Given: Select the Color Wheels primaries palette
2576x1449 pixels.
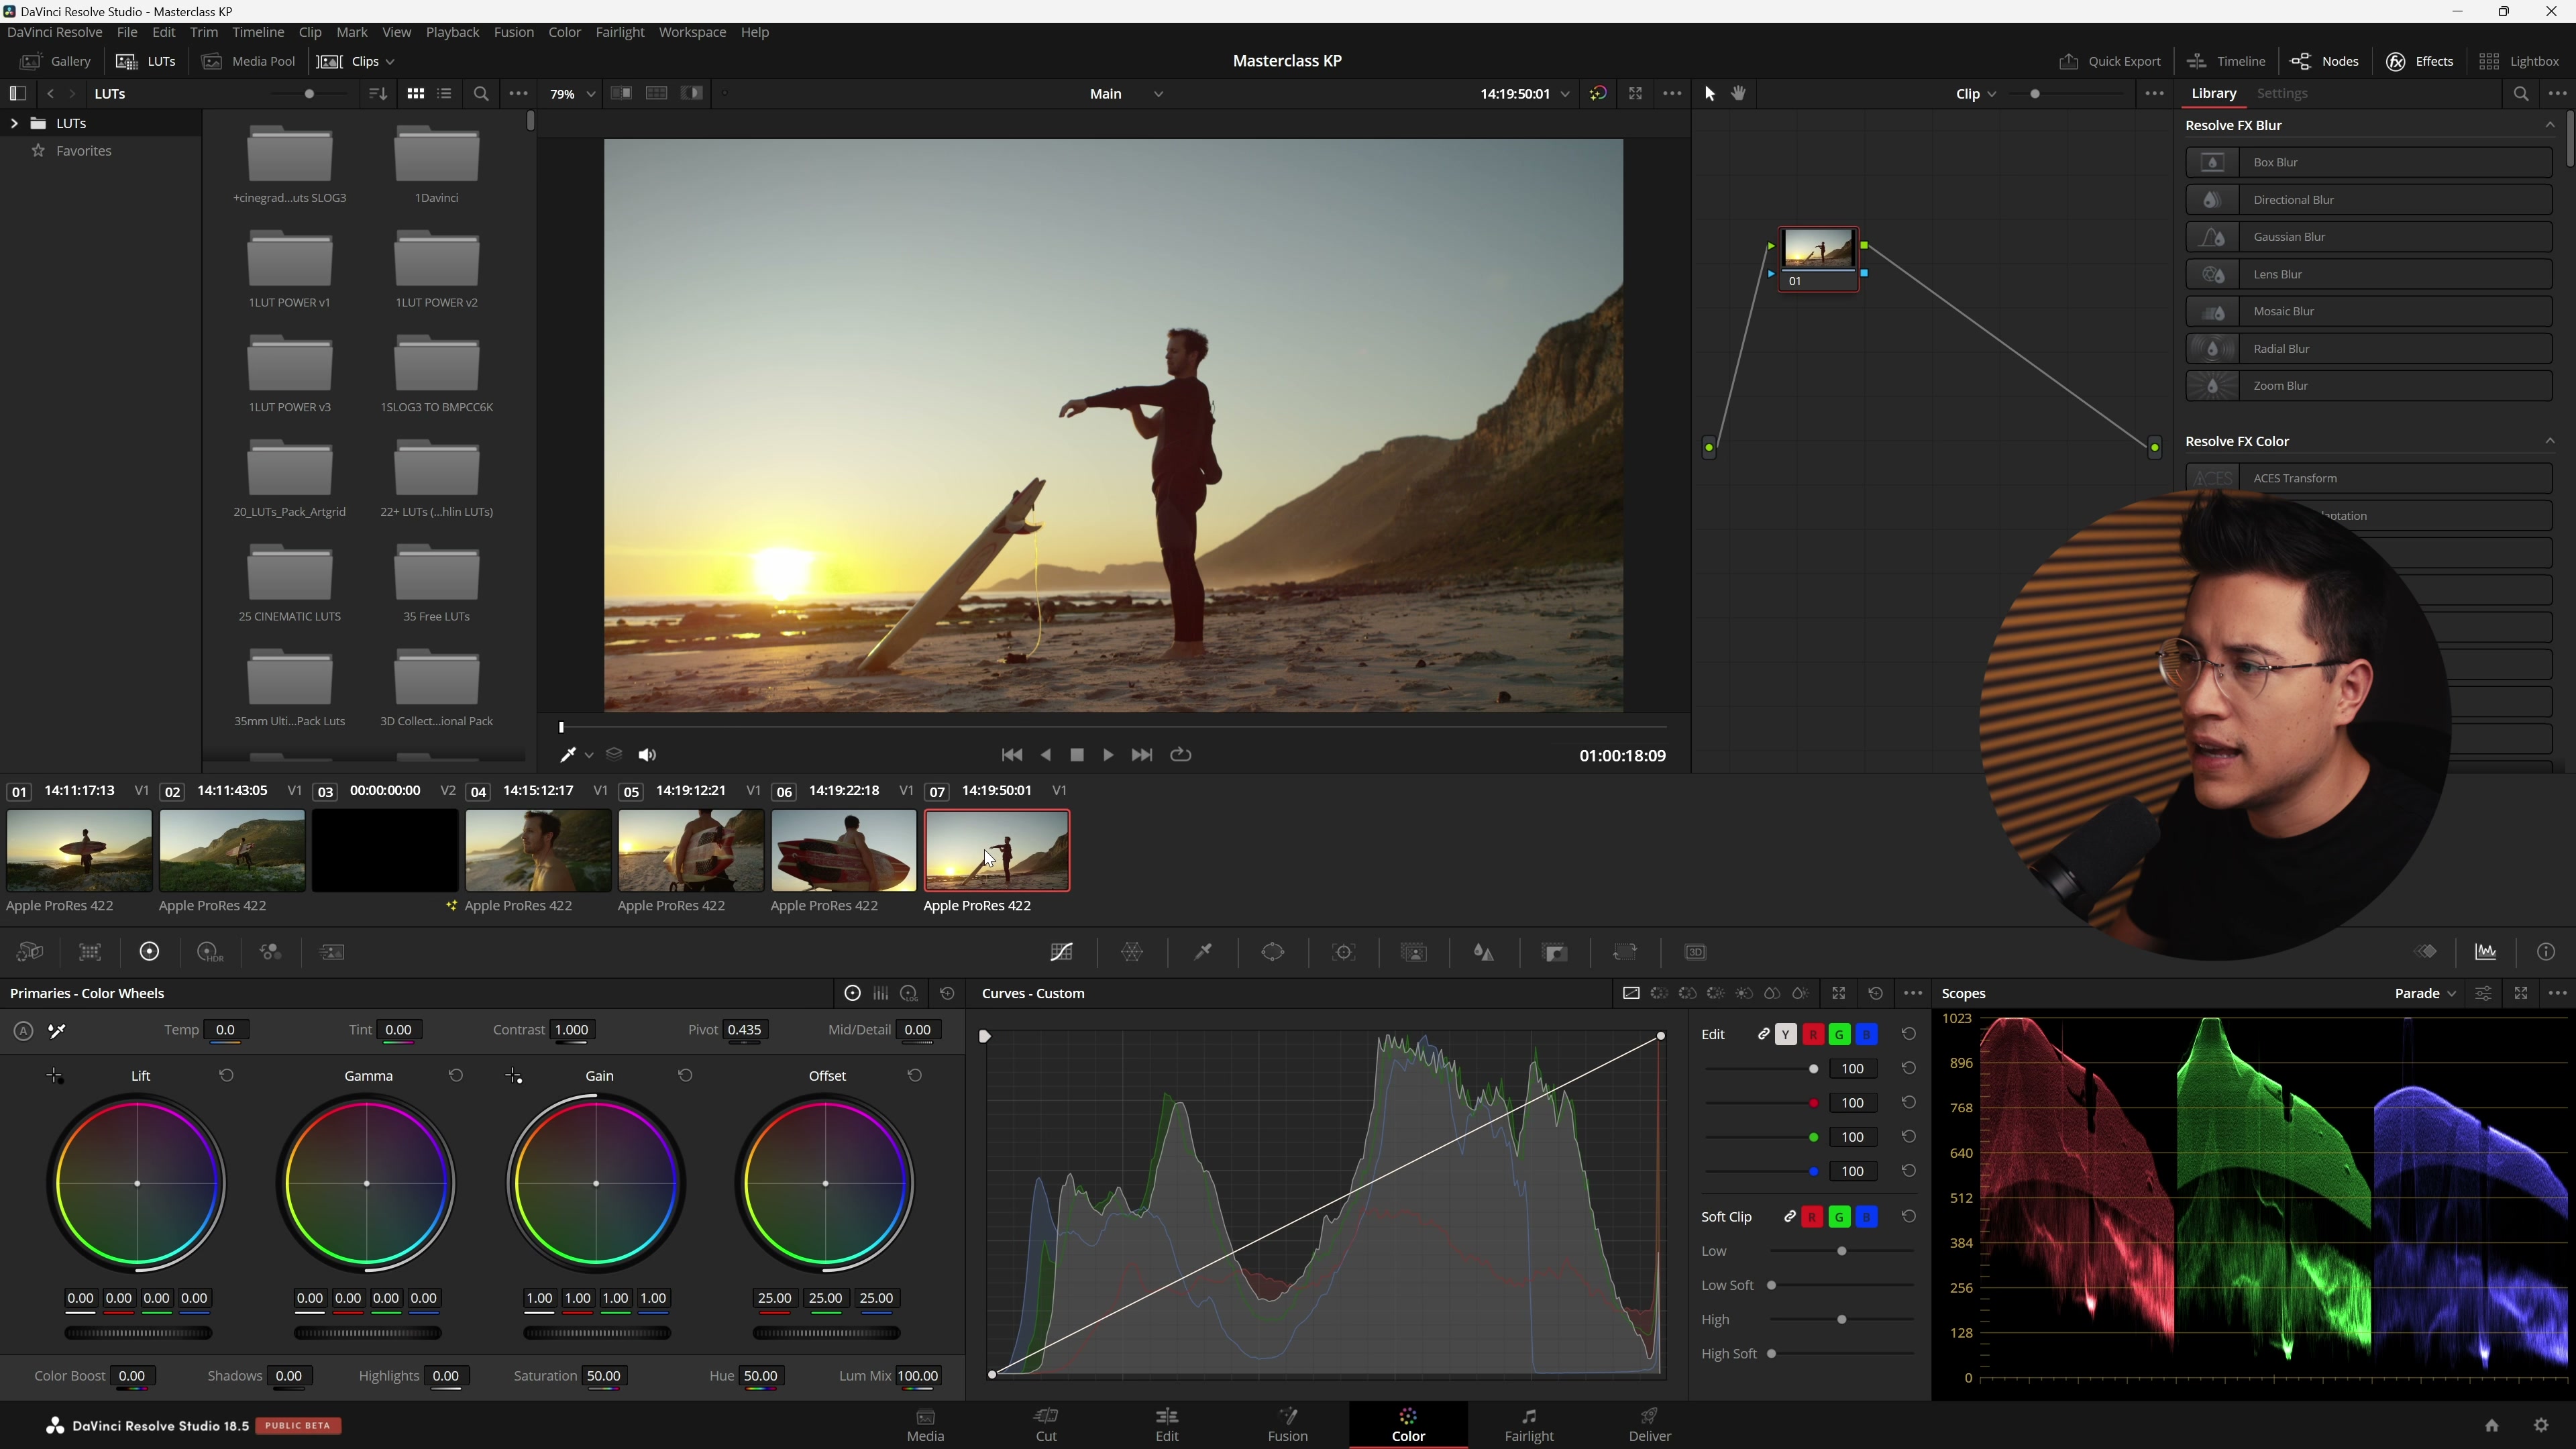Looking at the screenshot, I should (149, 952).
